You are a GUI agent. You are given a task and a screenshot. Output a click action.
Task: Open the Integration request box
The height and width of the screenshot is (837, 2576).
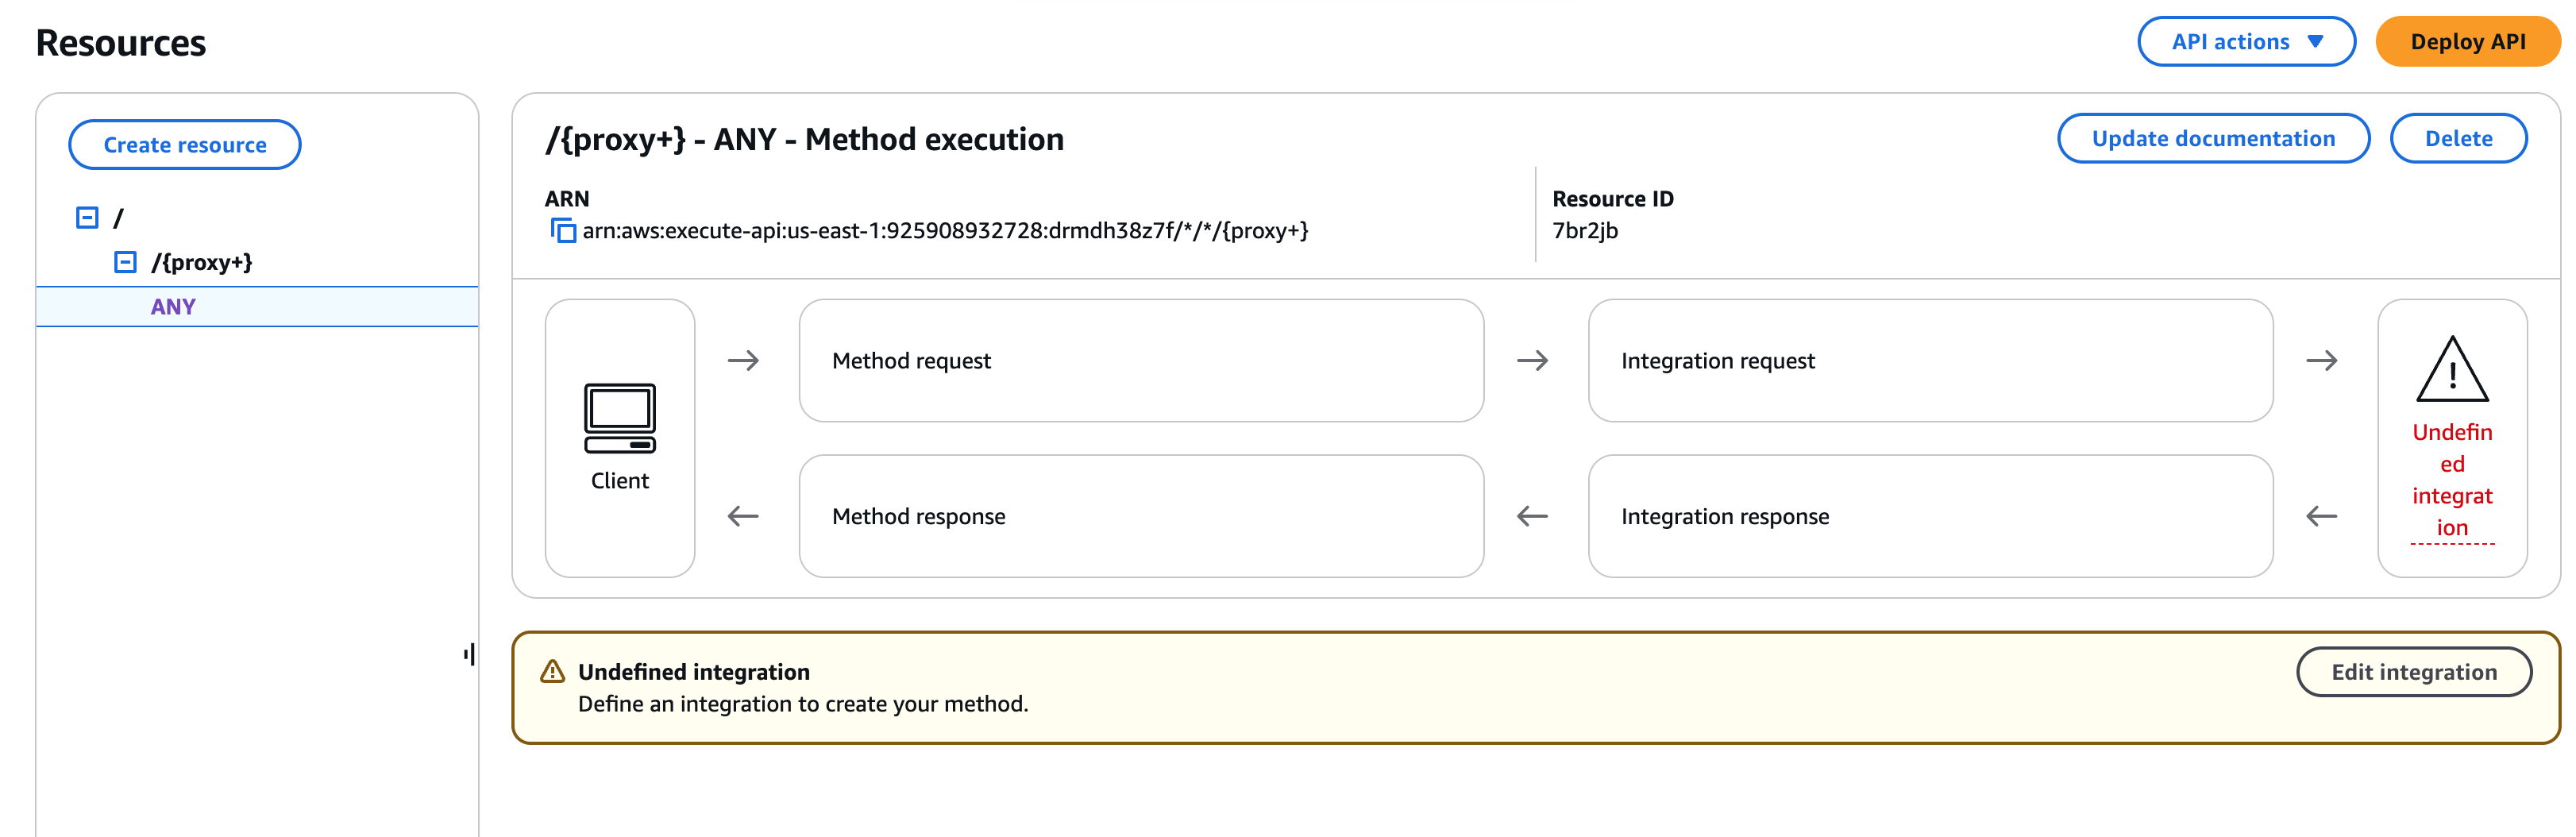click(1929, 360)
